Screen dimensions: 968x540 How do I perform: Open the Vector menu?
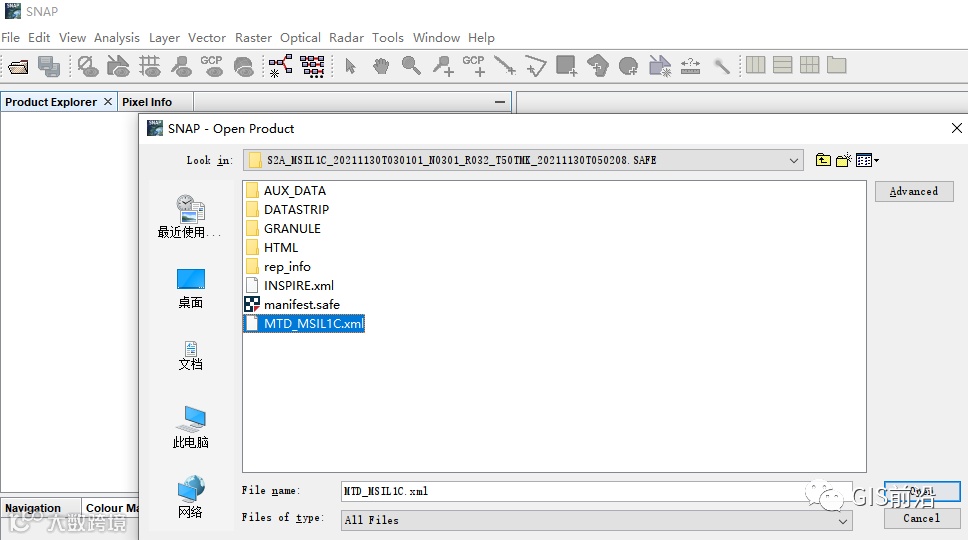pyautogui.click(x=207, y=38)
